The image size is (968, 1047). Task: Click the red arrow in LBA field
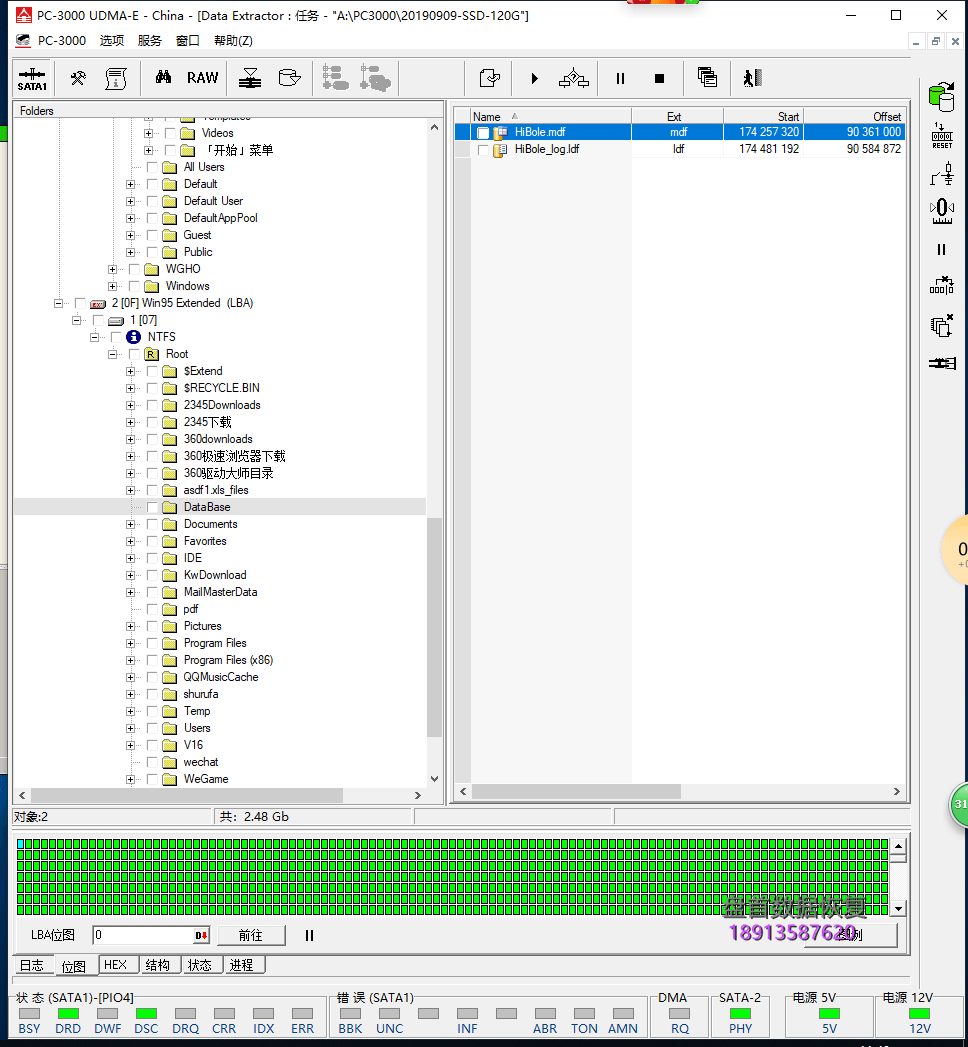[x=201, y=935]
